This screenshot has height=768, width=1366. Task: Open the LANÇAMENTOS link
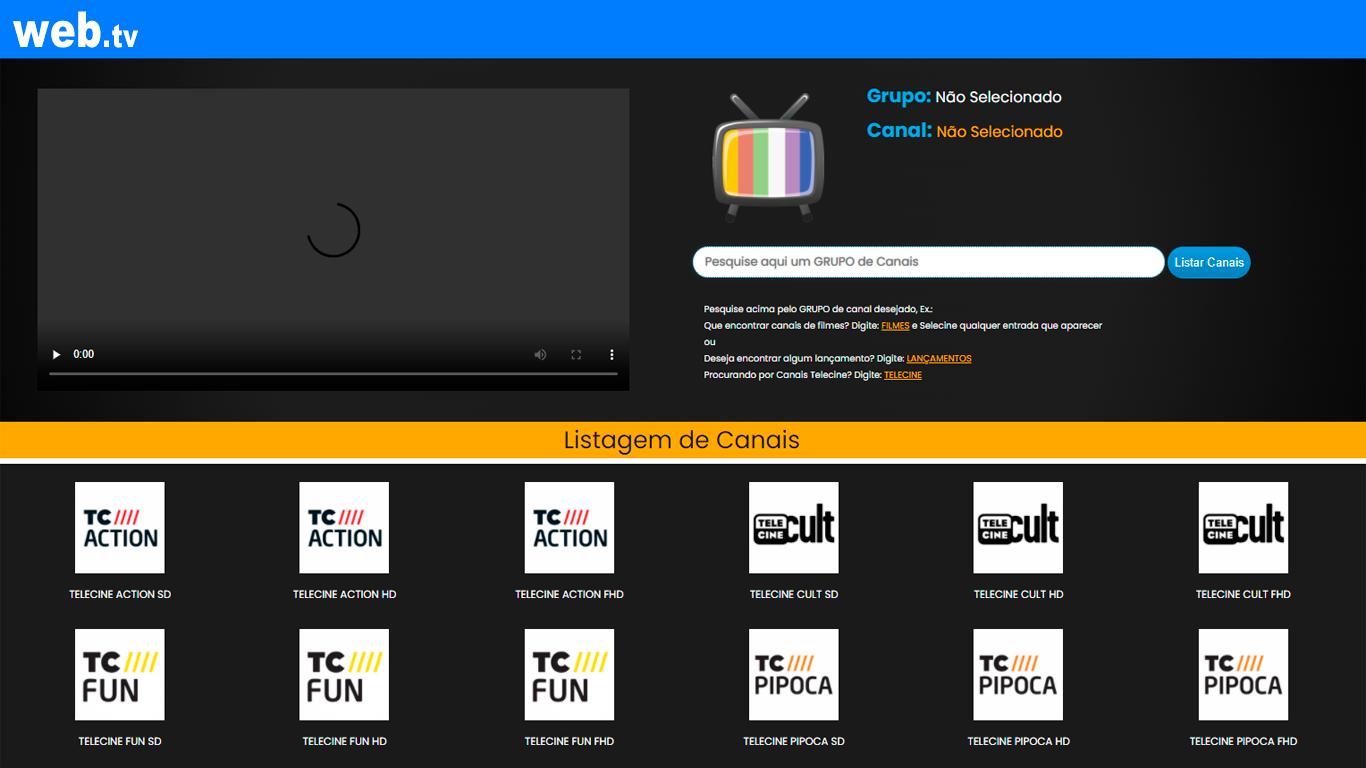(x=939, y=358)
